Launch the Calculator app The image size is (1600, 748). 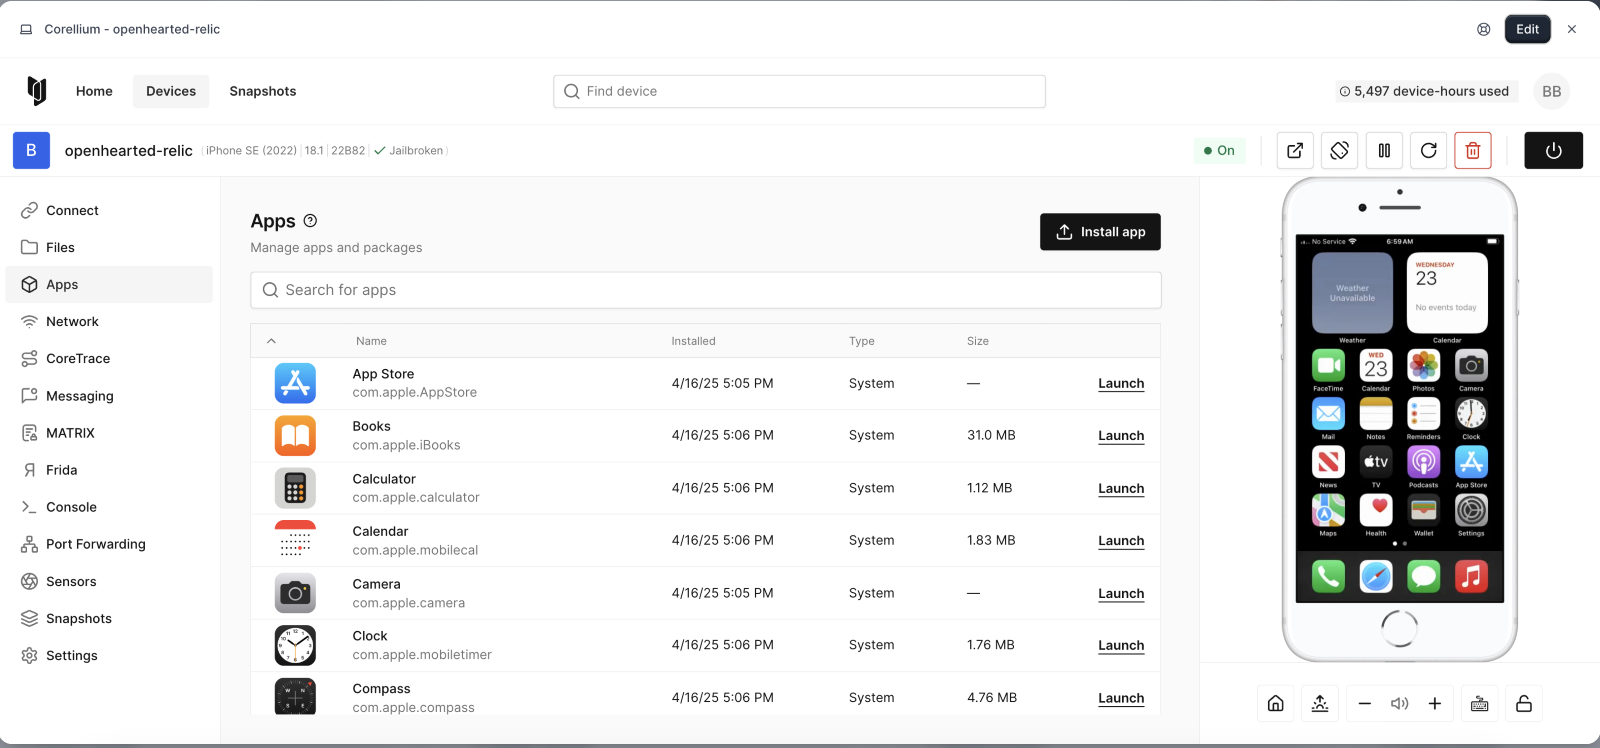[x=1120, y=488]
